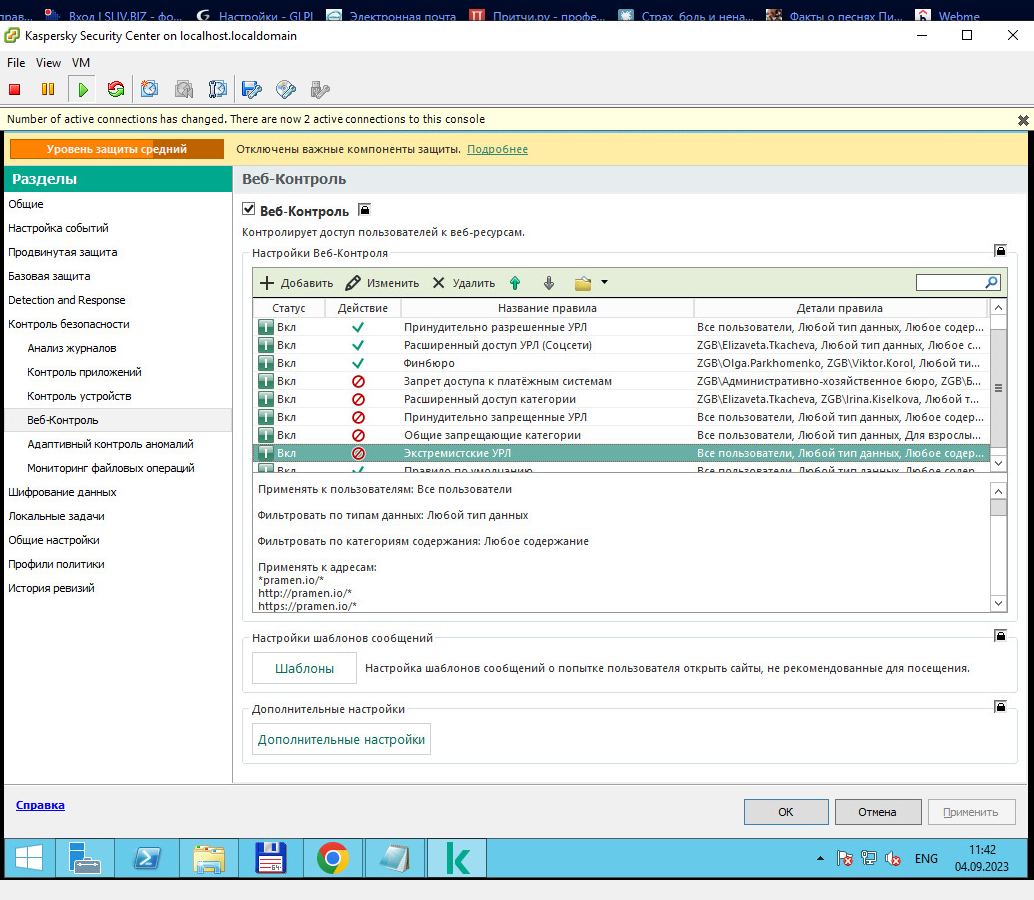This screenshot has width=1034, height=900.
Task: Click the VM restart icon
Action: tap(116, 90)
